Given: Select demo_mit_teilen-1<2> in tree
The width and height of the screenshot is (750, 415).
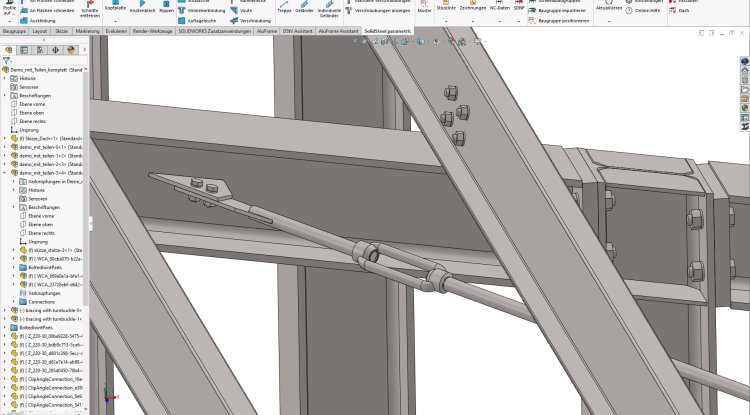Looking at the screenshot, I should click(46, 156).
